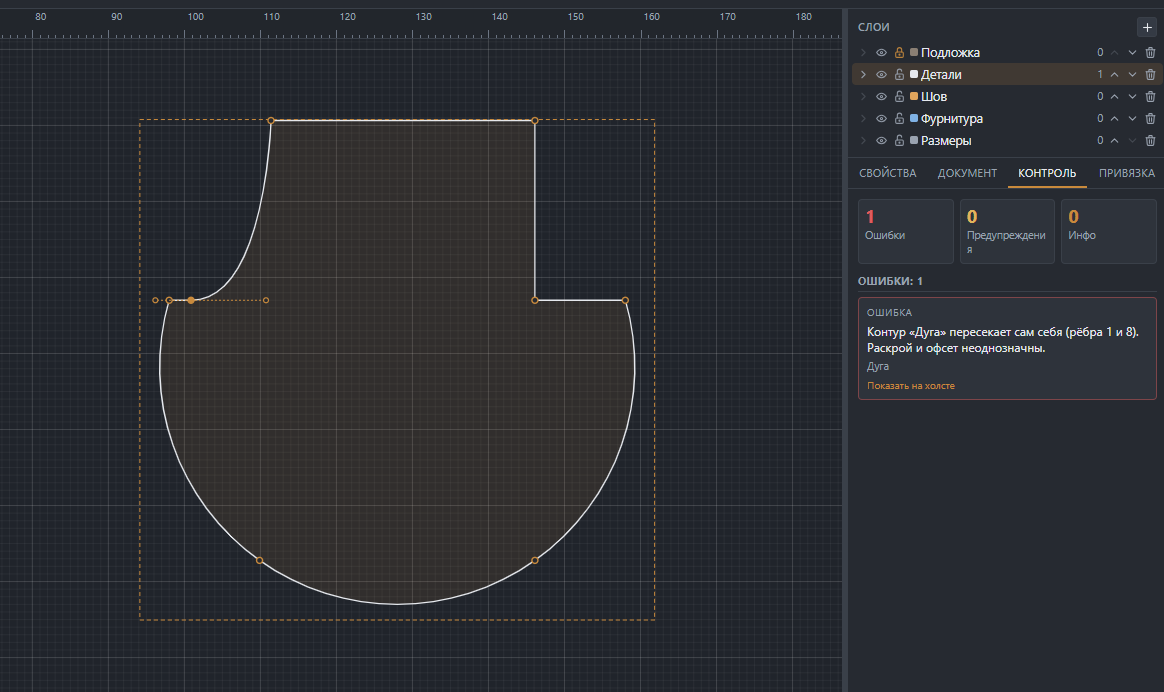Click the 'ОШИБКИ: 1' section heading
1164x692 pixels.
890,281
